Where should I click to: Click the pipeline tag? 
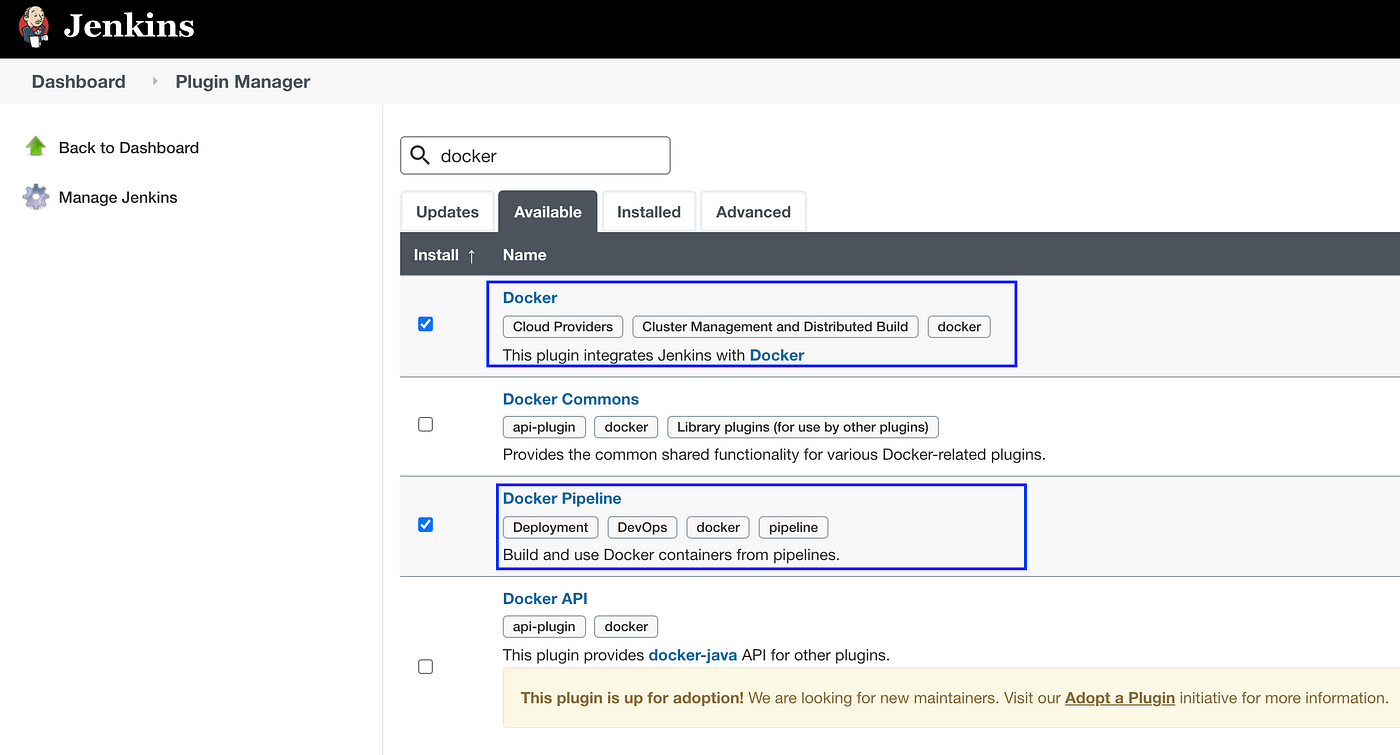pyautogui.click(x=794, y=527)
